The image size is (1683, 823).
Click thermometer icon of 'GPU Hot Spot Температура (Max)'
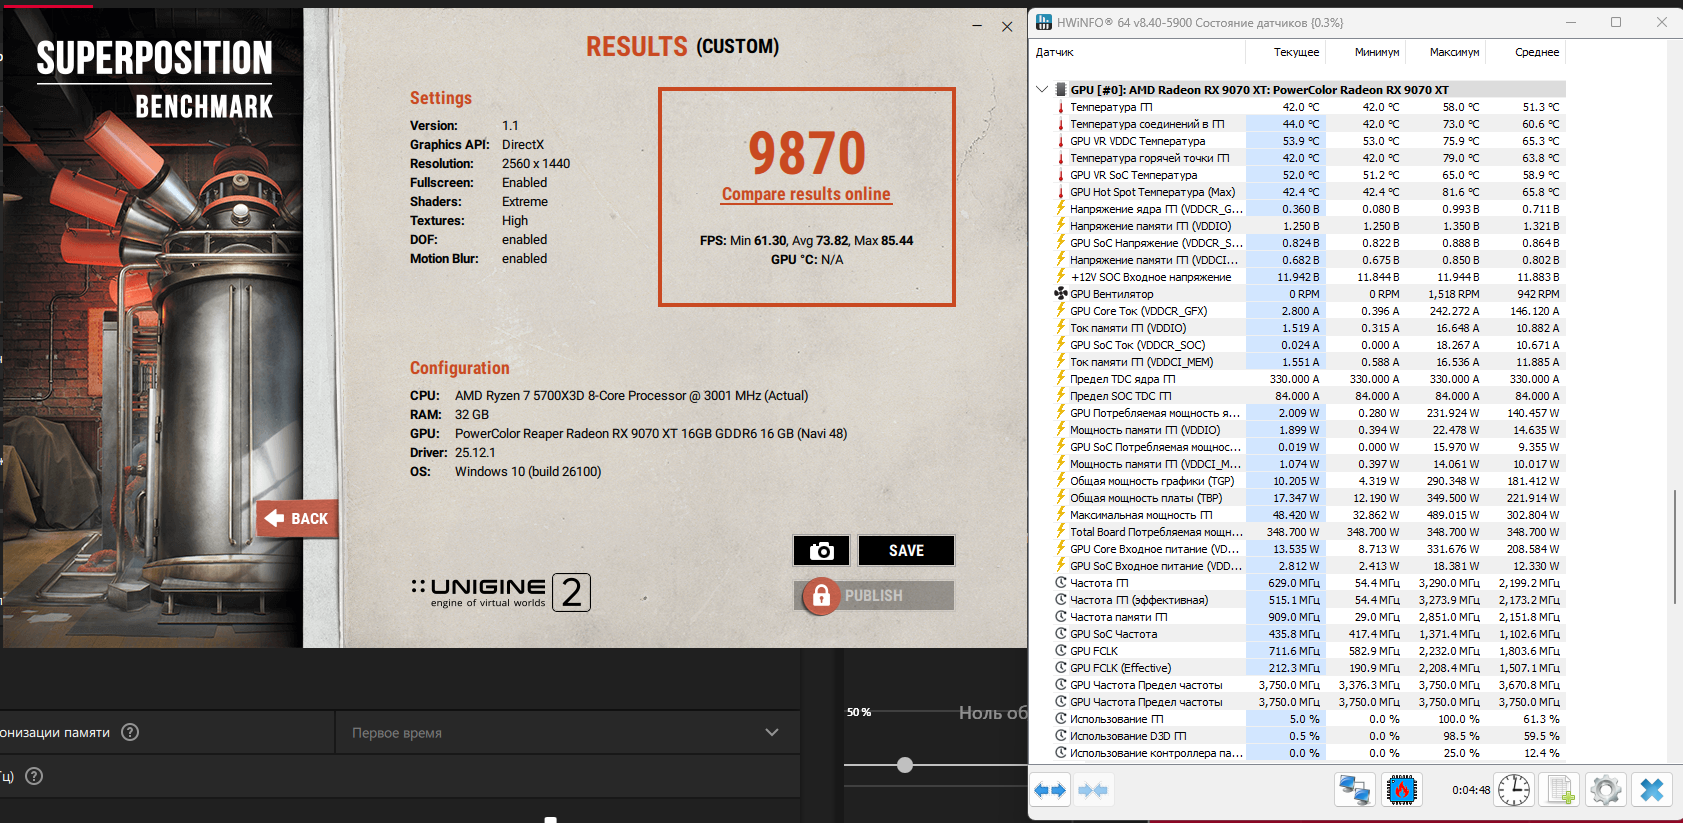[1061, 192]
